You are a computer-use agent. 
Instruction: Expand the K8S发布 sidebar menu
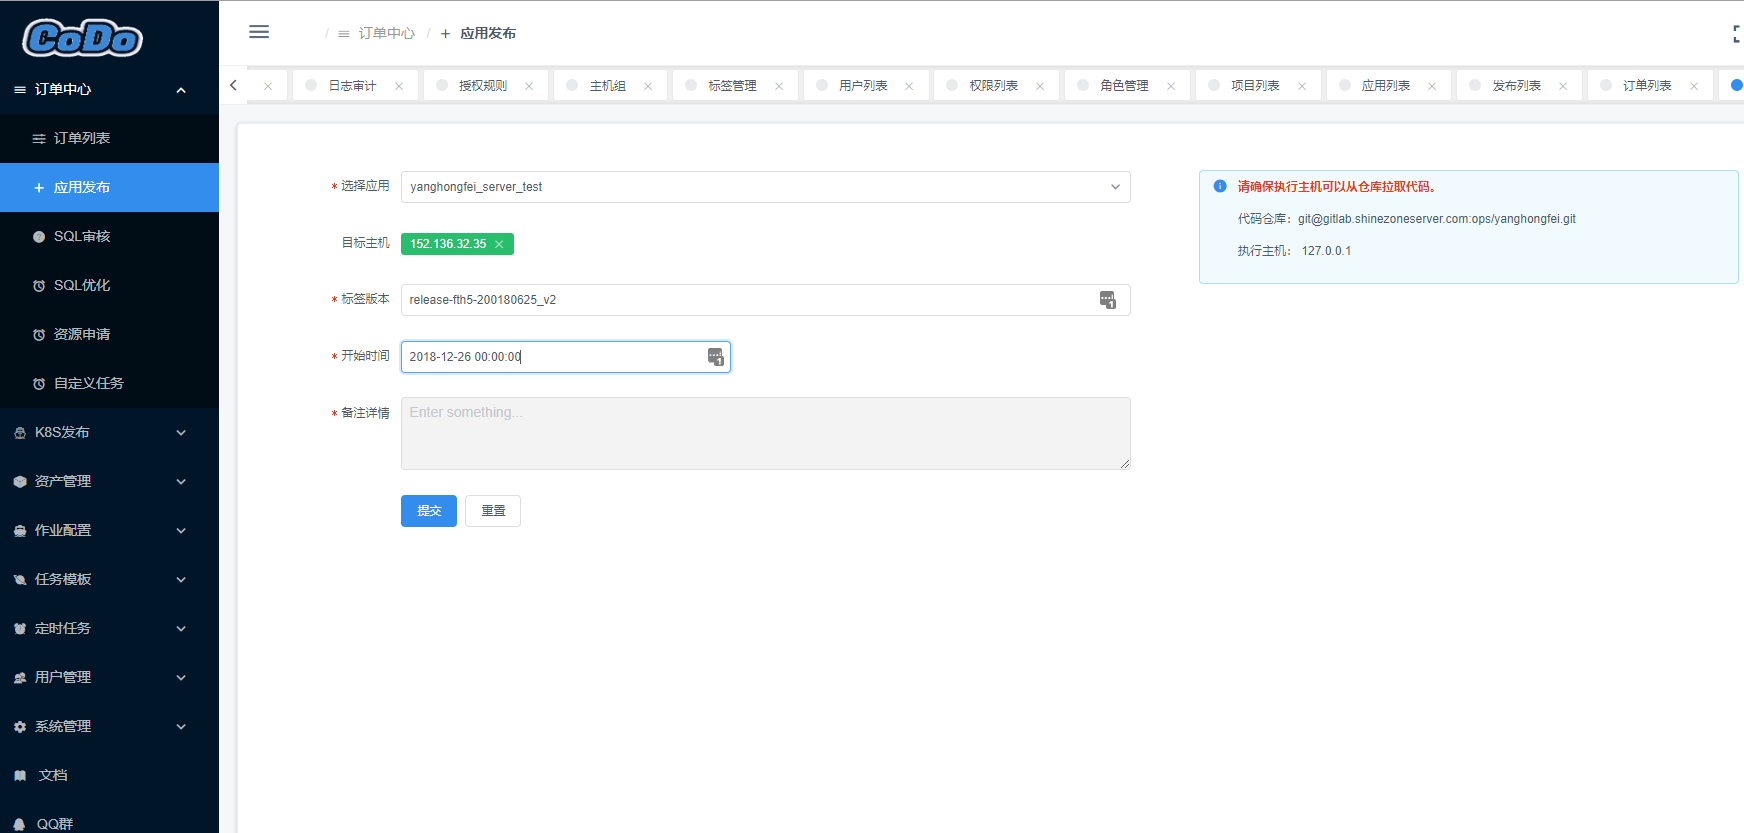click(x=109, y=433)
